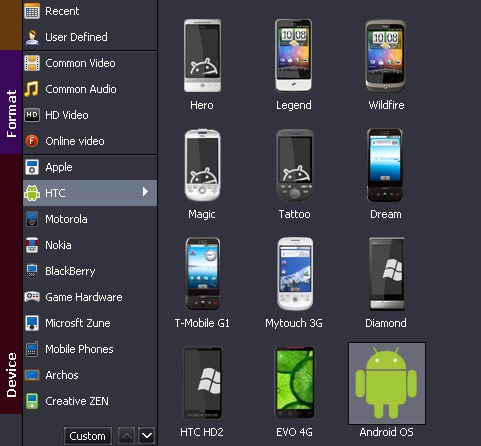Expand the HTC submenu arrow
Viewport: 481px width, 446px height.
[145, 192]
